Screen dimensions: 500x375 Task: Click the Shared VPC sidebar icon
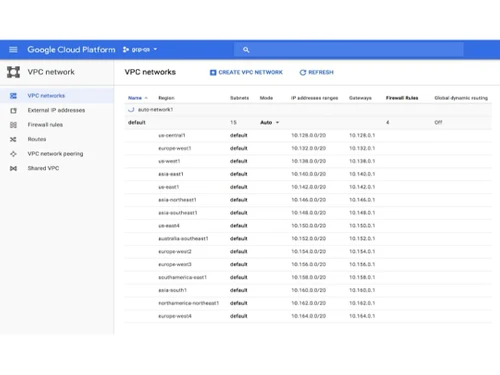[13, 168]
